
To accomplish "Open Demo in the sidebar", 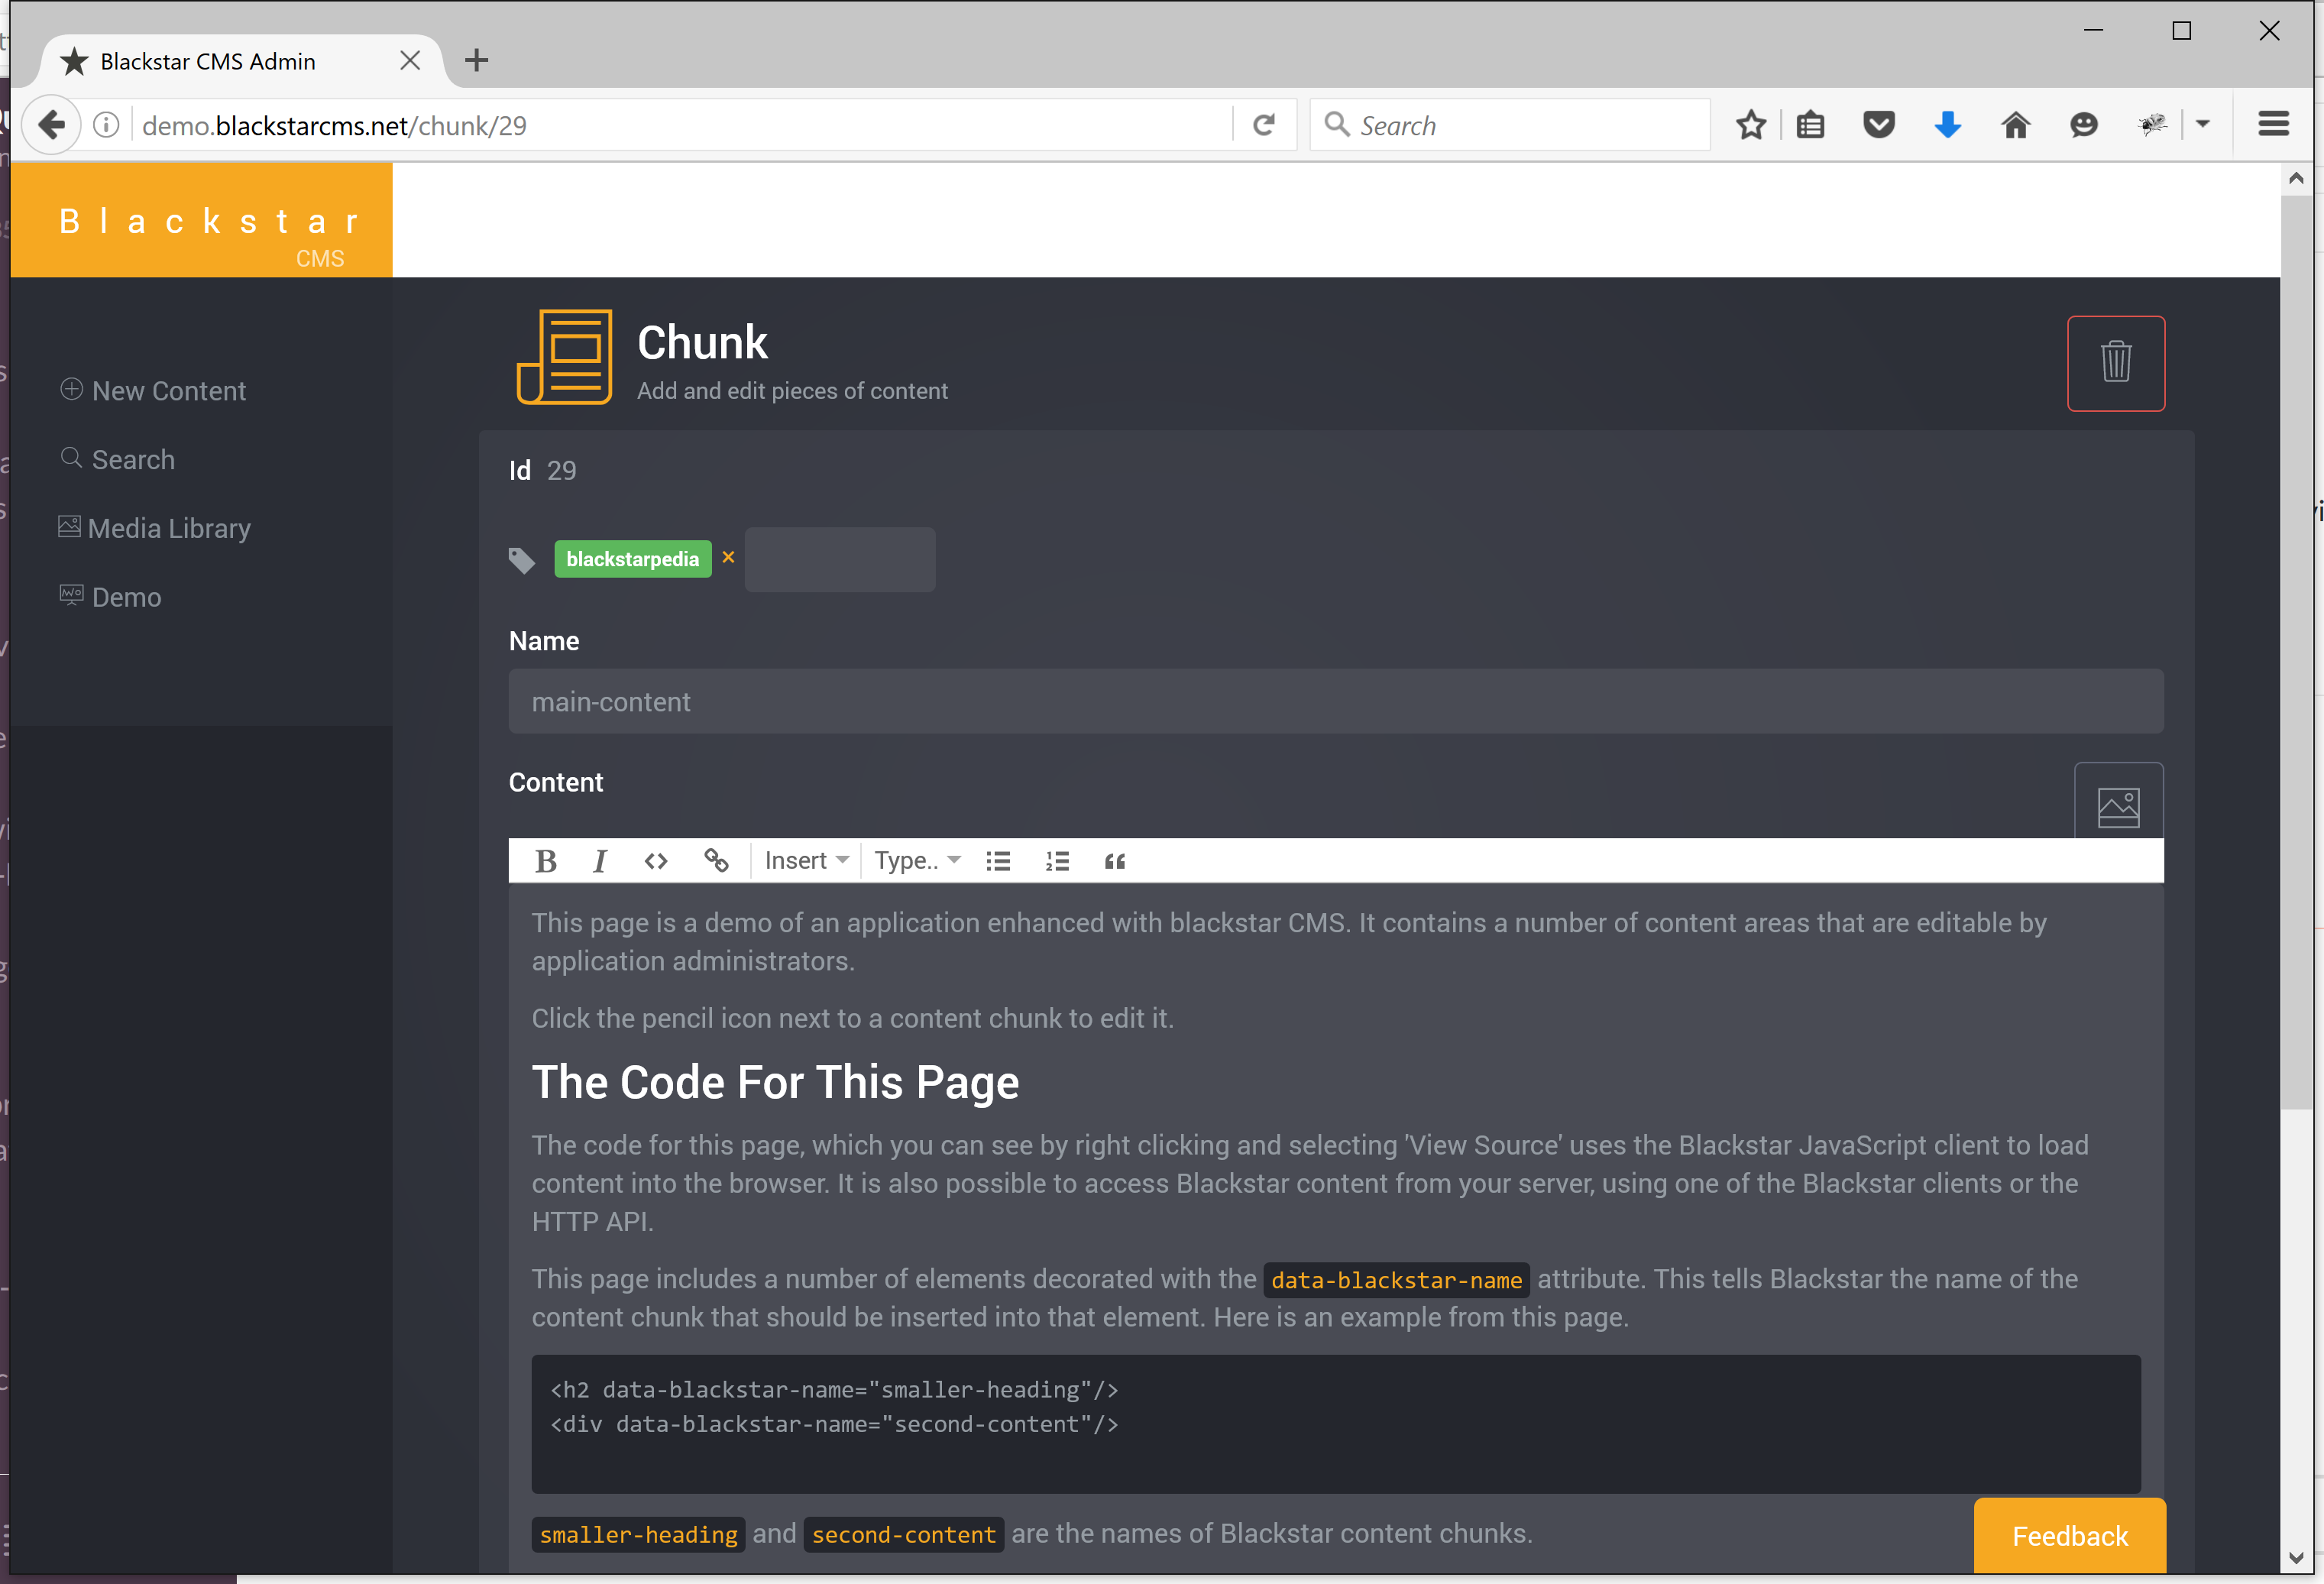I will (110, 596).
